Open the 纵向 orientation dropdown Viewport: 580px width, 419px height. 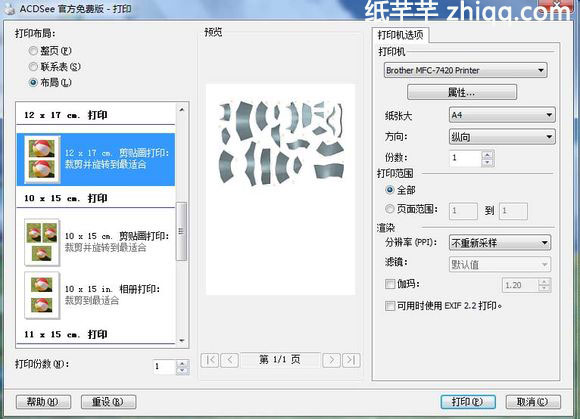(x=502, y=137)
